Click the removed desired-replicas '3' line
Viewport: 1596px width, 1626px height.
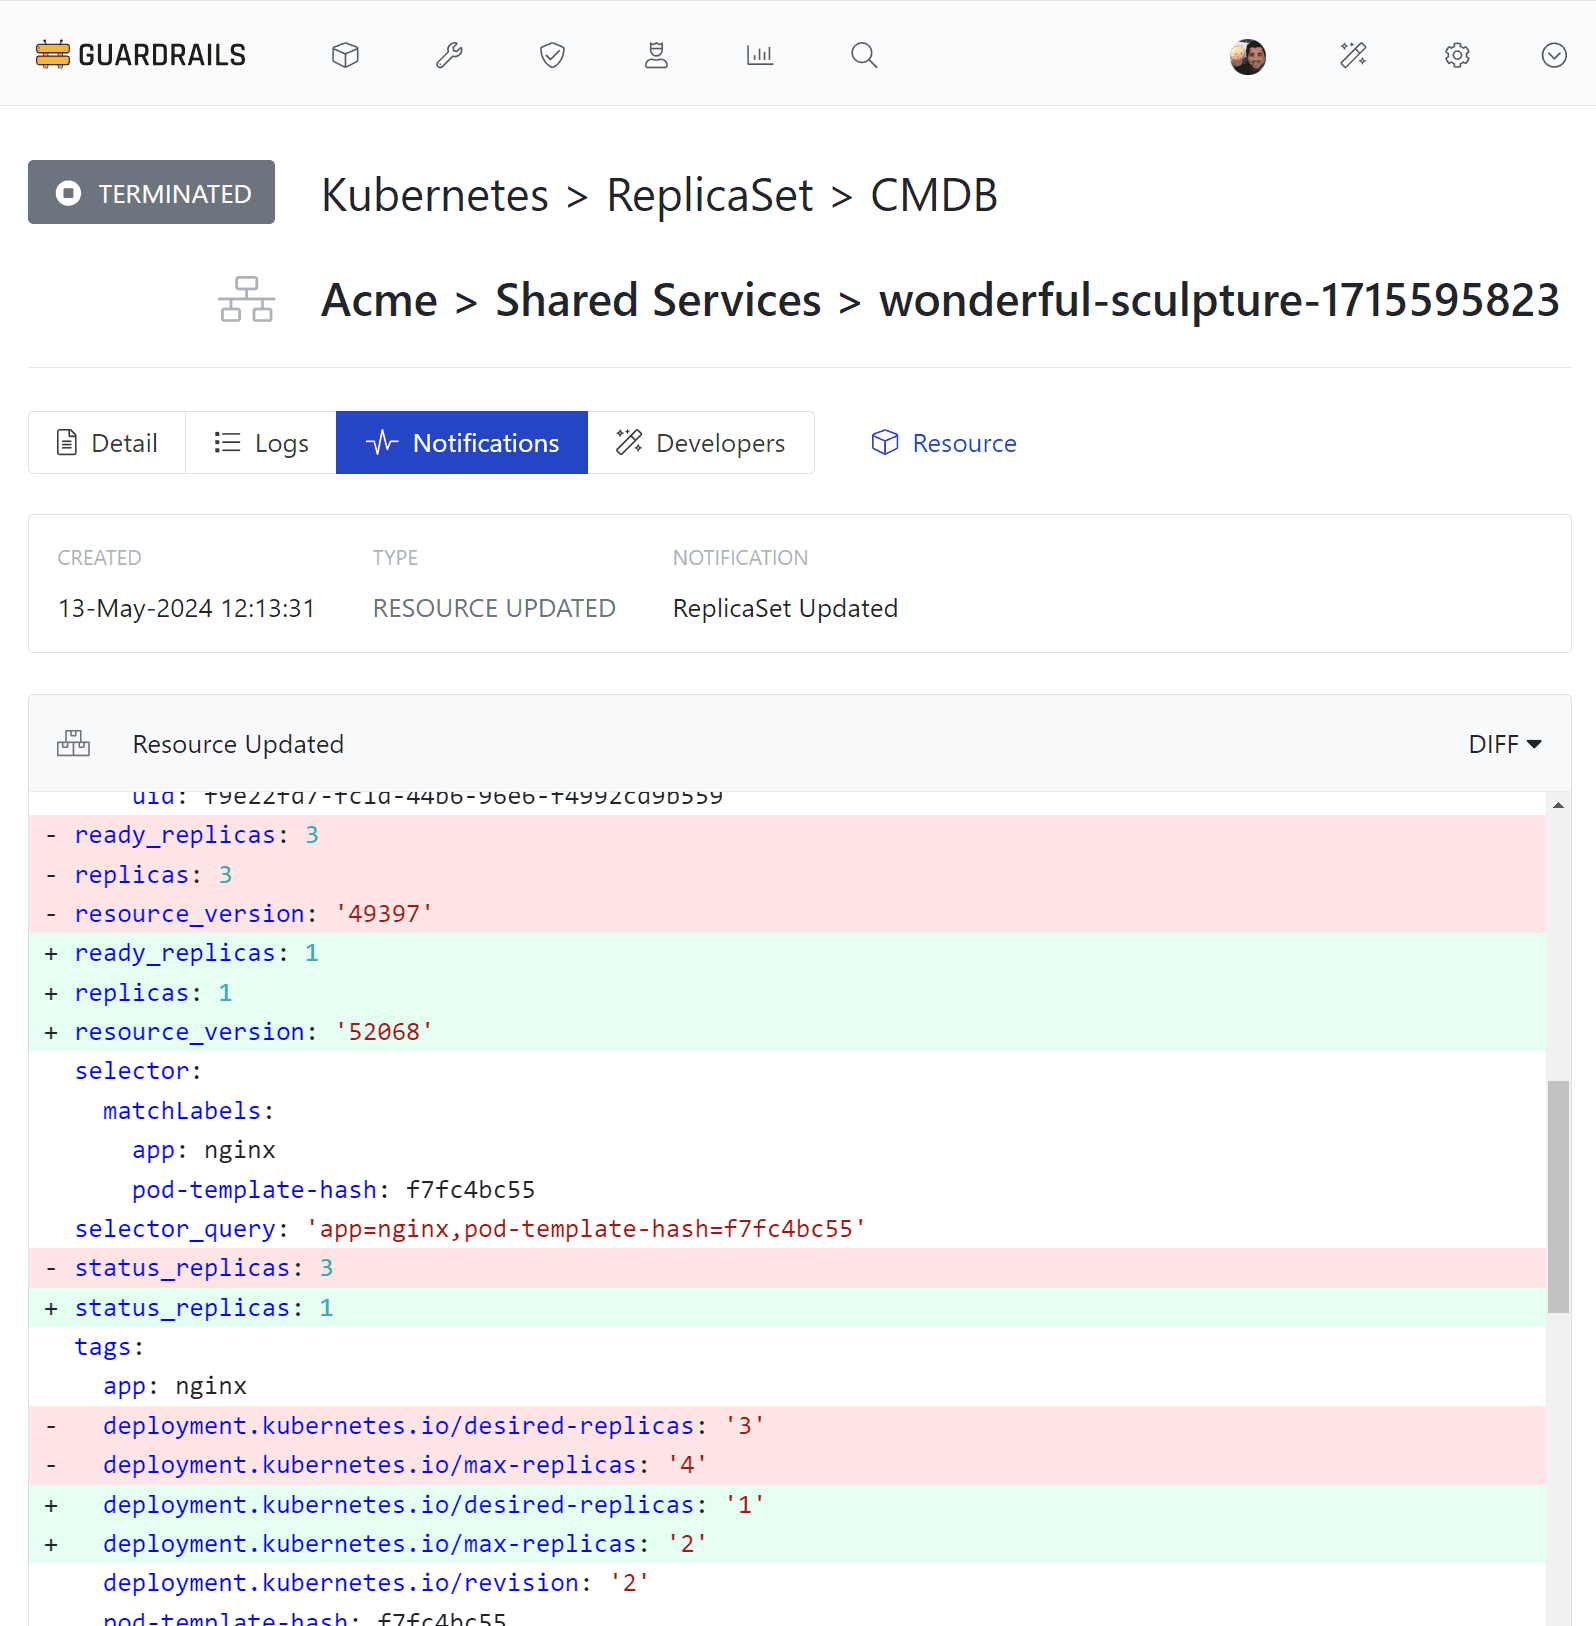pos(787,1426)
